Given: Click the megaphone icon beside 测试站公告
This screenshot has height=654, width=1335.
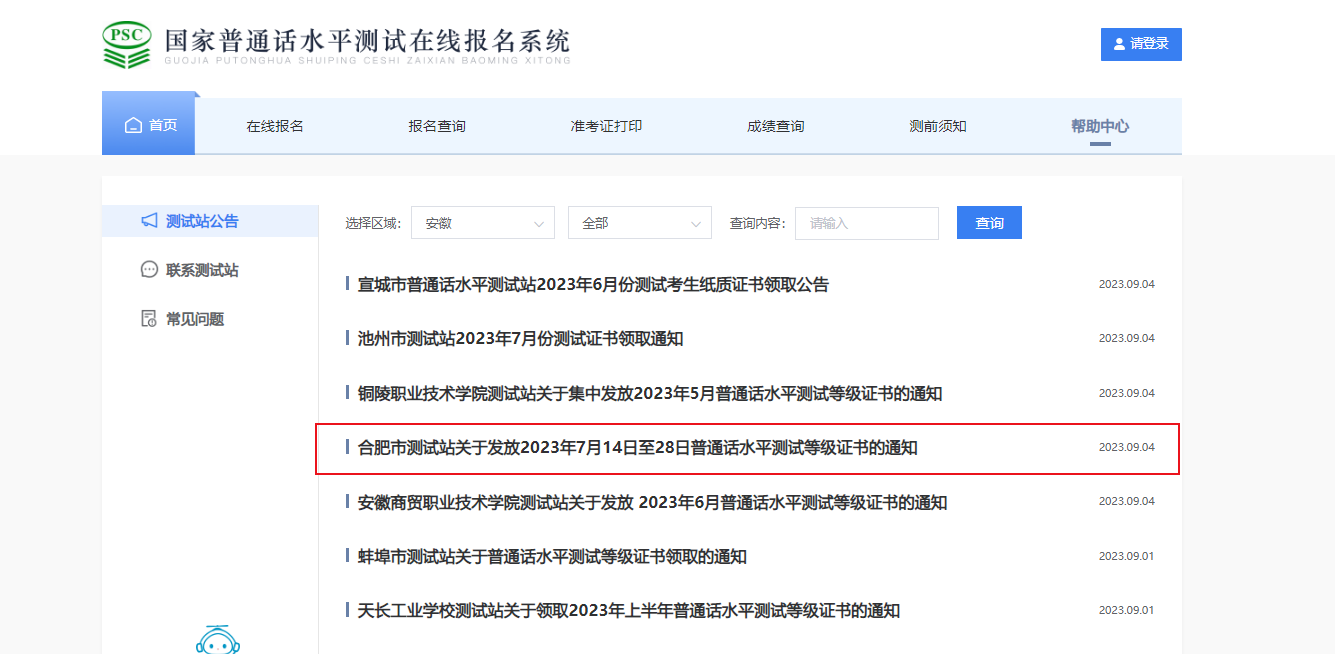Looking at the screenshot, I should click(149, 221).
